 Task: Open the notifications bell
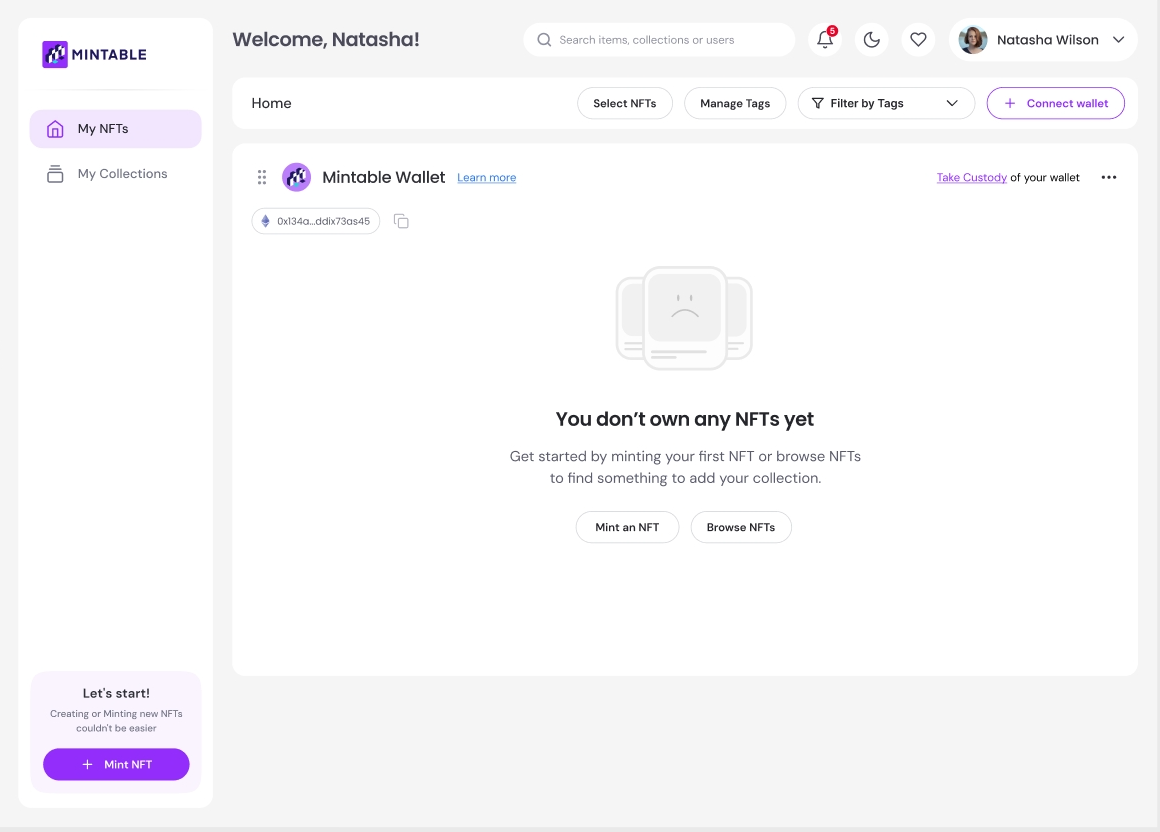(x=825, y=40)
